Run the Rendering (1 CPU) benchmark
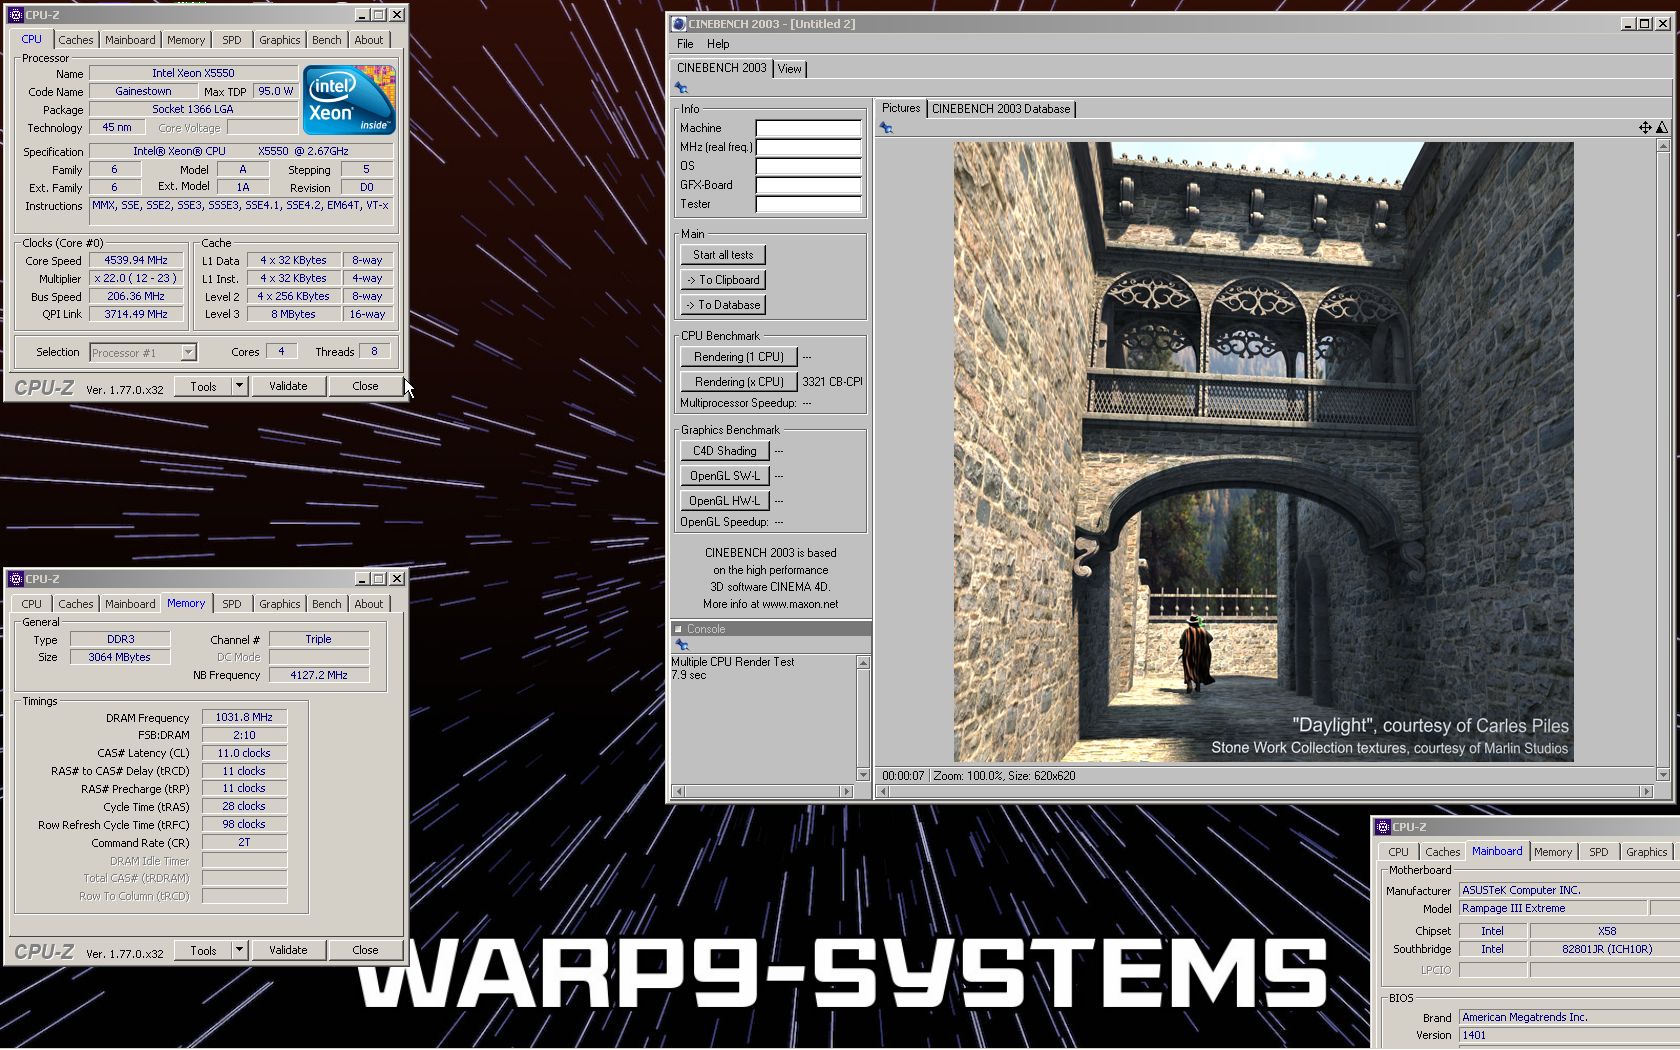 point(738,357)
